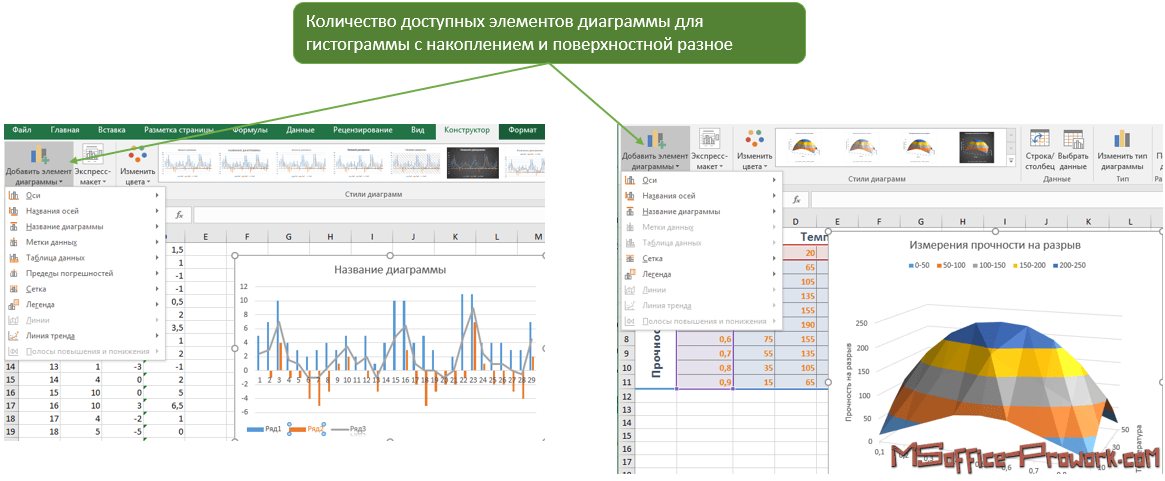Select the dark chart style thumbnail, left window
Screen dimensions: 1165x481
point(474,164)
